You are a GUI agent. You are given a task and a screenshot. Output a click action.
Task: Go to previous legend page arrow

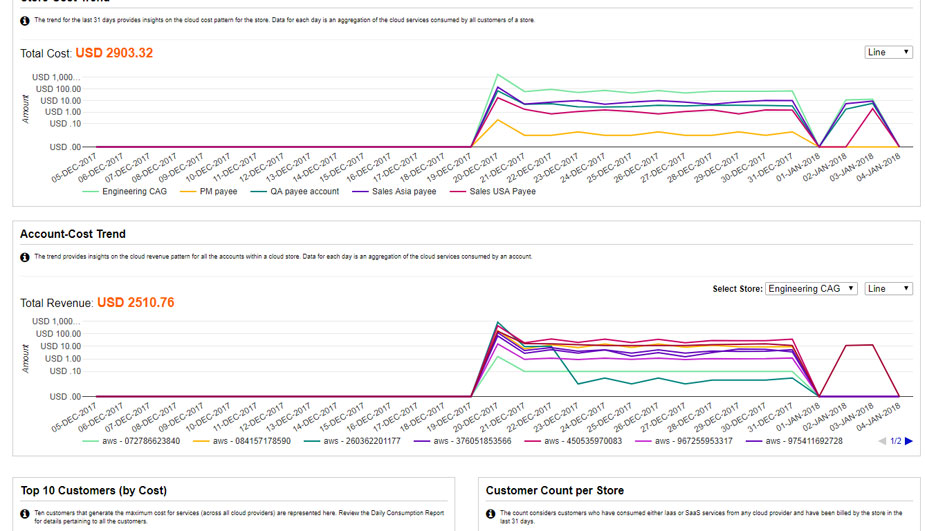[x=883, y=441]
